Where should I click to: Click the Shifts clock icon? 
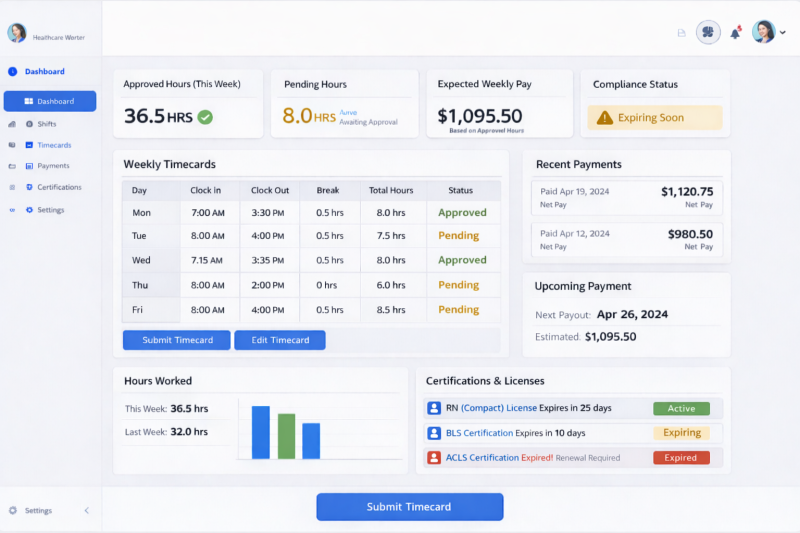click(x=29, y=124)
